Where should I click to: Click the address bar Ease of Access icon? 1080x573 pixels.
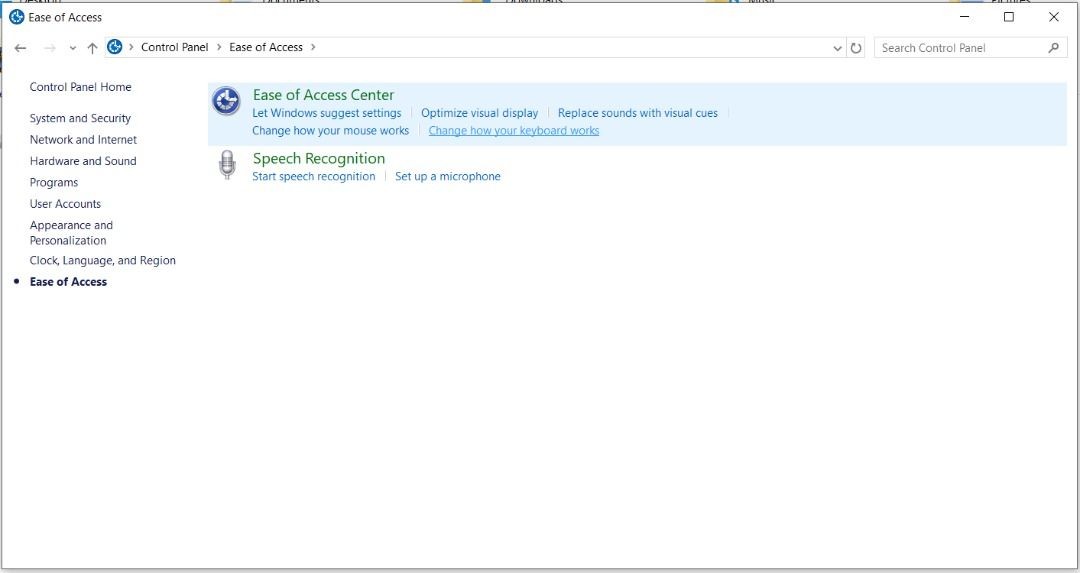click(115, 47)
